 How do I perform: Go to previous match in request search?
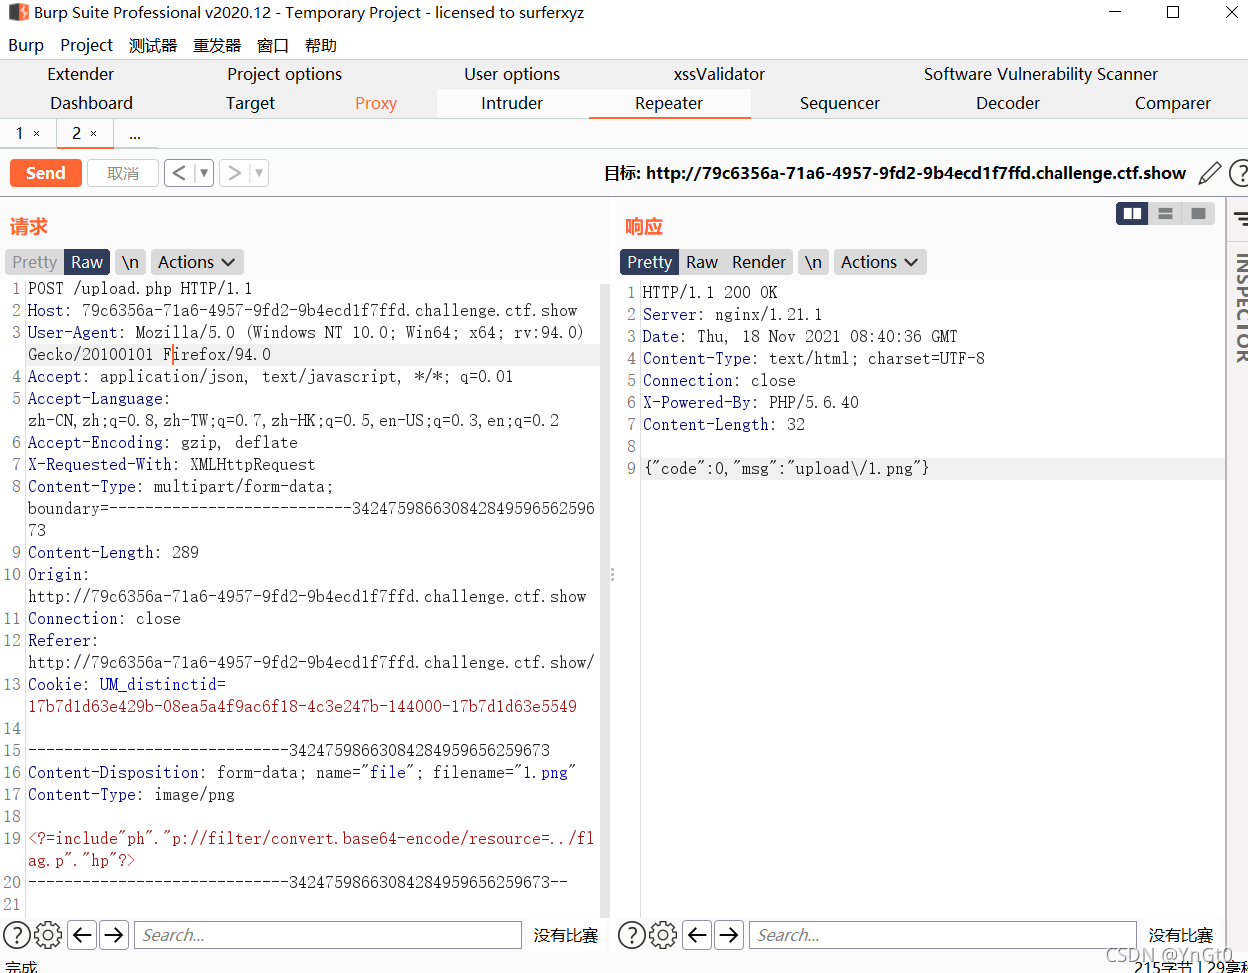pyautogui.click(x=82, y=935)
